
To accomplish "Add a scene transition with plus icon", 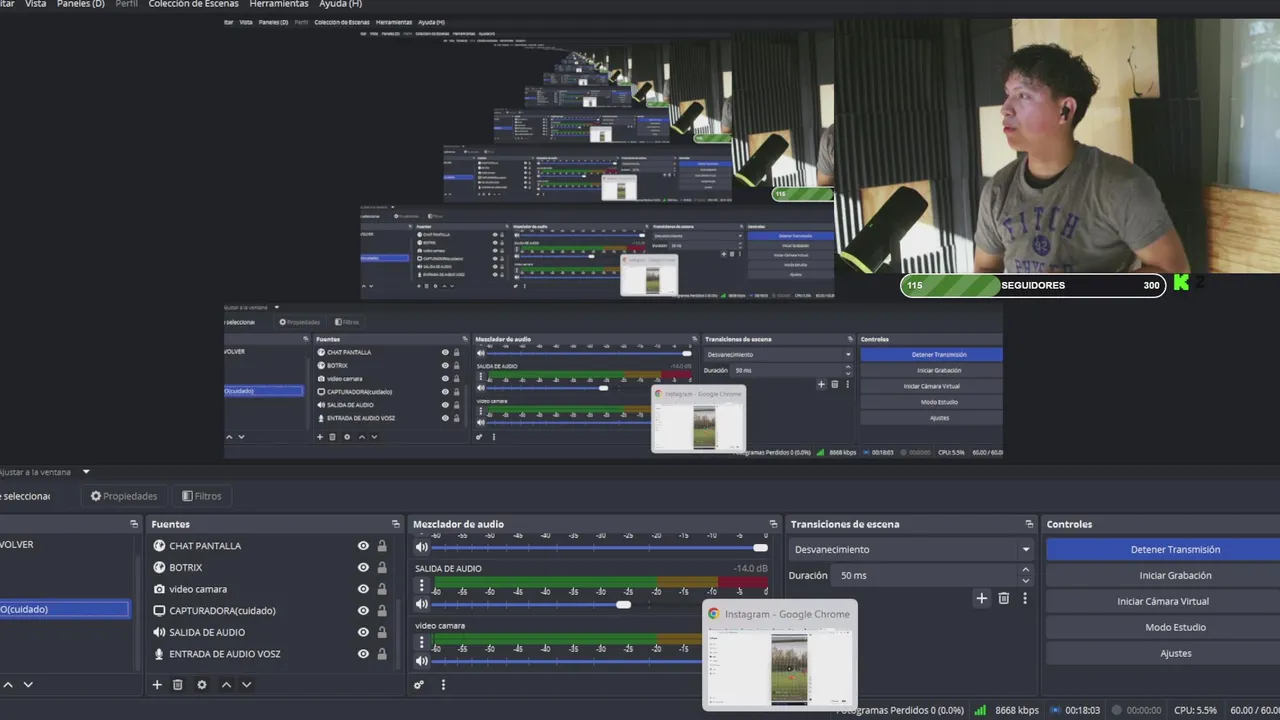I will coord(982,598).
